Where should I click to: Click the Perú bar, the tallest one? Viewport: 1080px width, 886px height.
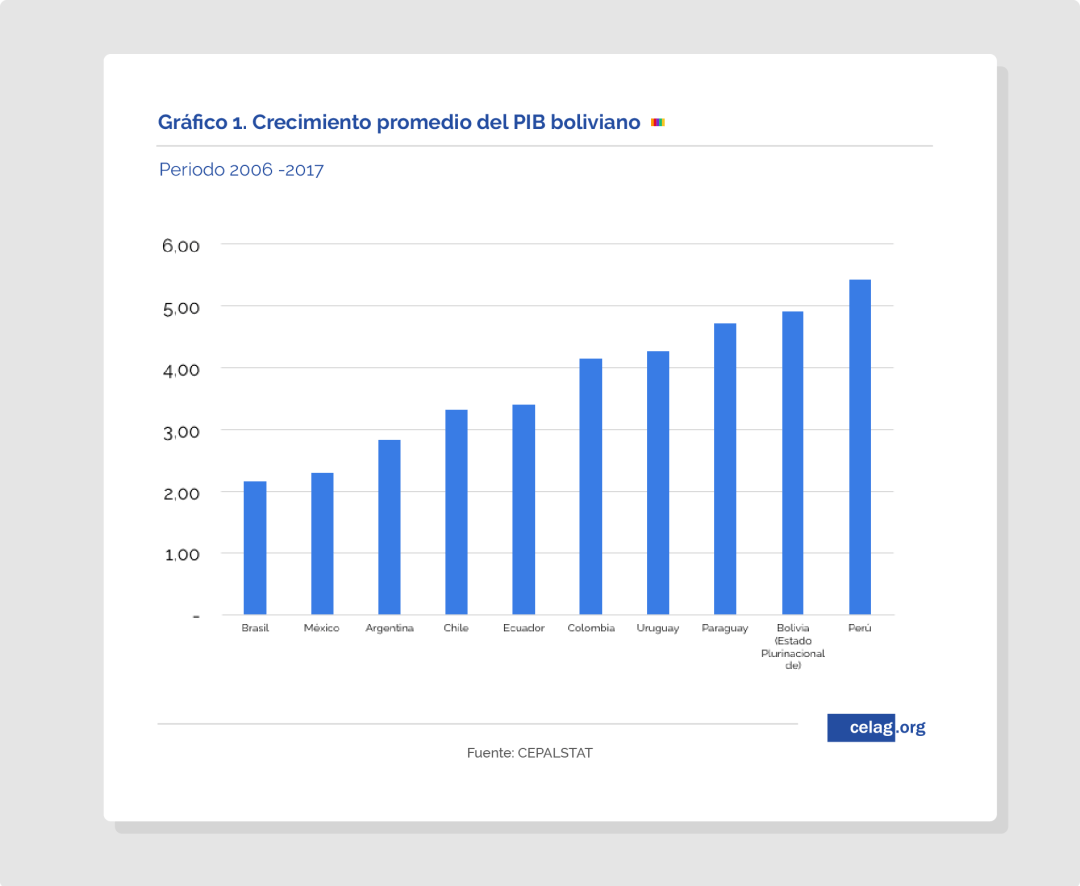click(x=860, y=447)
